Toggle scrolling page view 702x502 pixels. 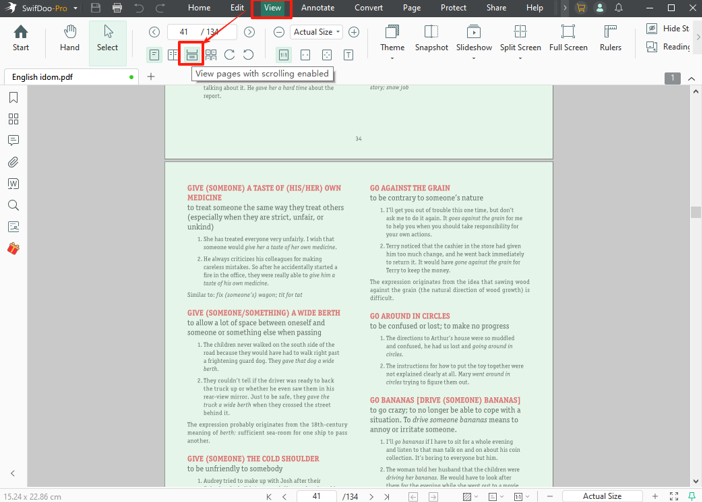pos(192,55)
